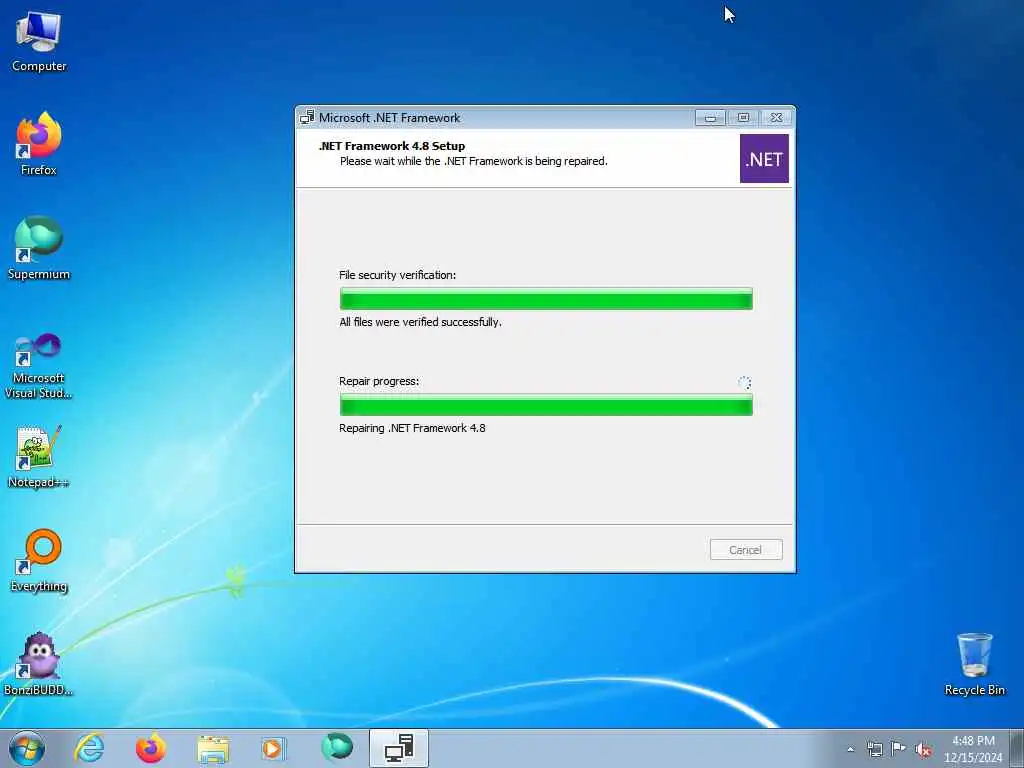1024x768 pixels.
Task: Minimize the Microsoft .NET Framework window
Action: pos(711,118)
